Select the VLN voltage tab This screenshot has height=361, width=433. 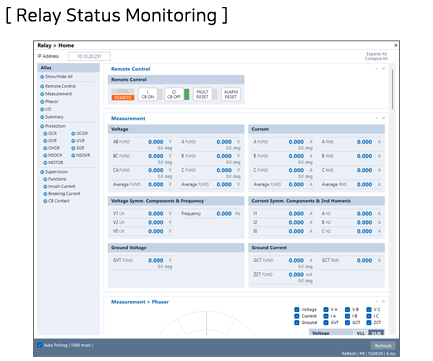coord(376,333)
